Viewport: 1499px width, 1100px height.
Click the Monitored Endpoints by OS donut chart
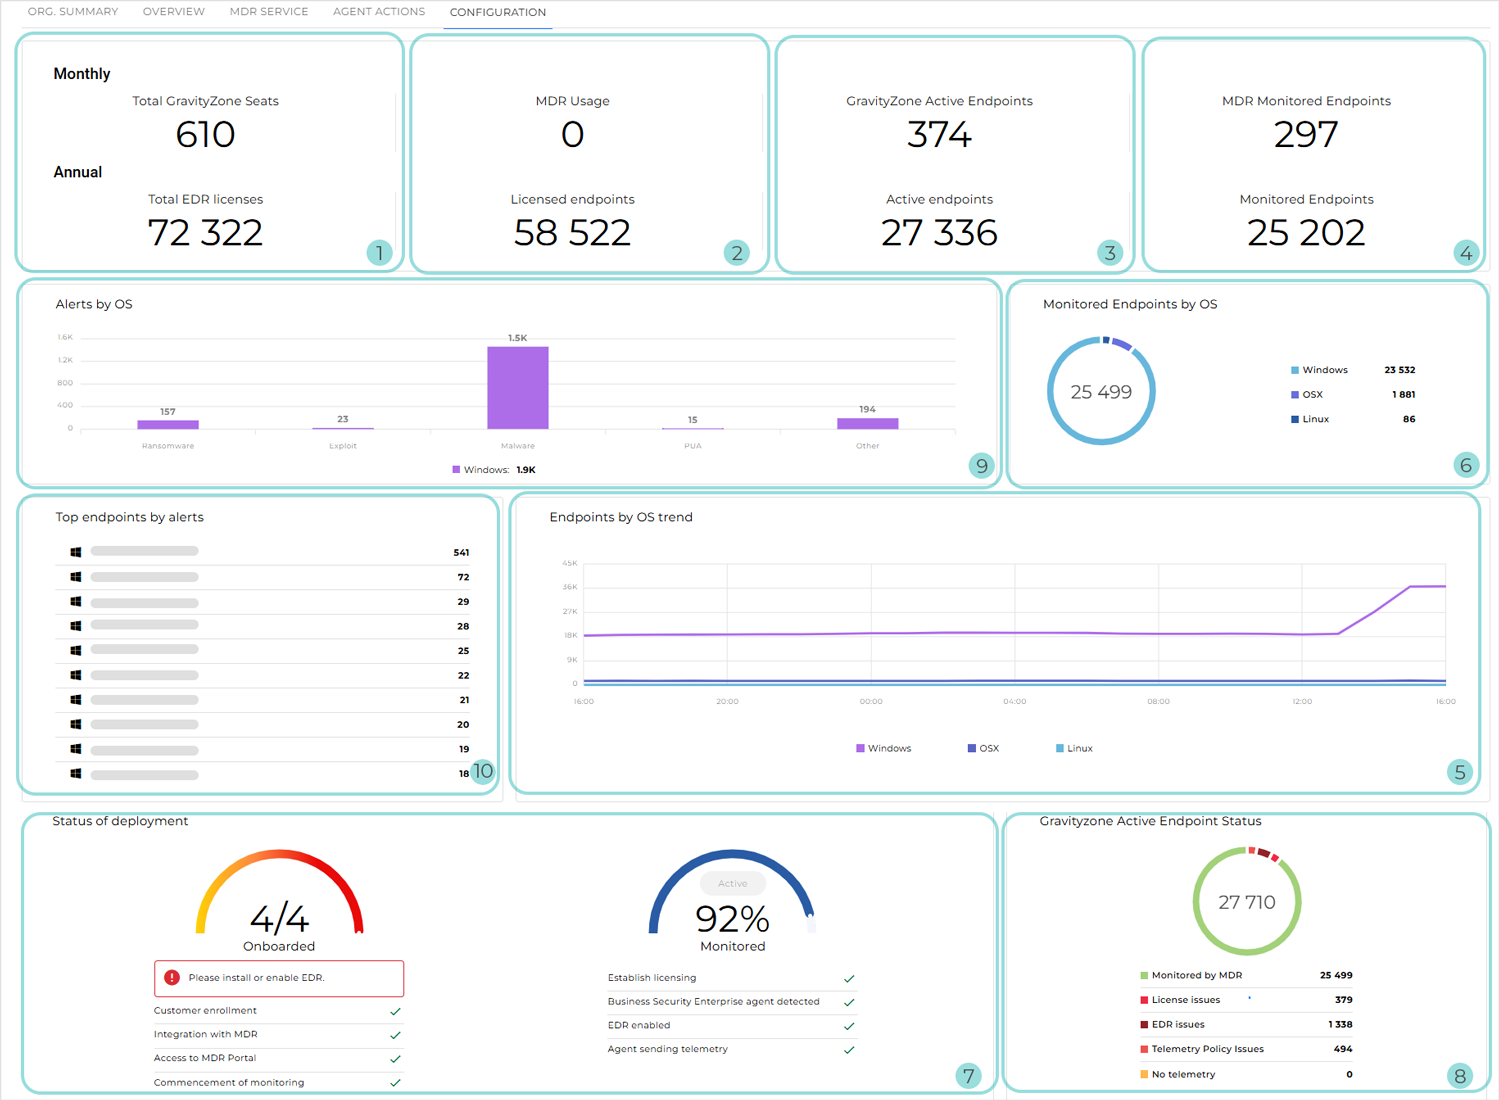pyautogui.click(x=1101, y=391)
